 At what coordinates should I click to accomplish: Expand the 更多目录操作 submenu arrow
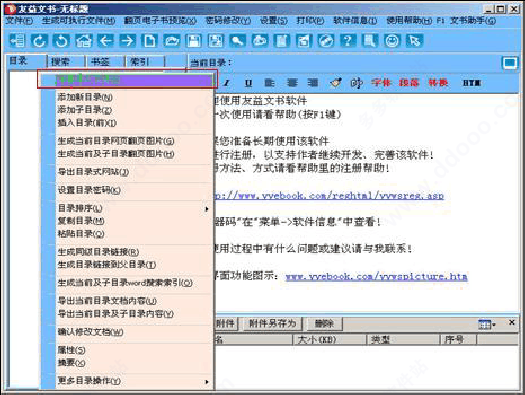point(207,381)
